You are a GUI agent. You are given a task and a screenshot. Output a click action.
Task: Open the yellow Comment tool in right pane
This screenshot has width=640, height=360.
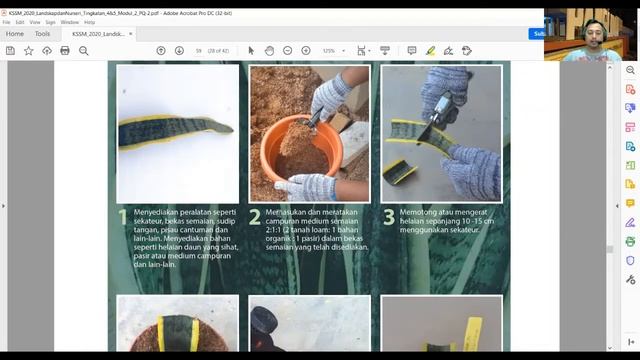(630, 203)
